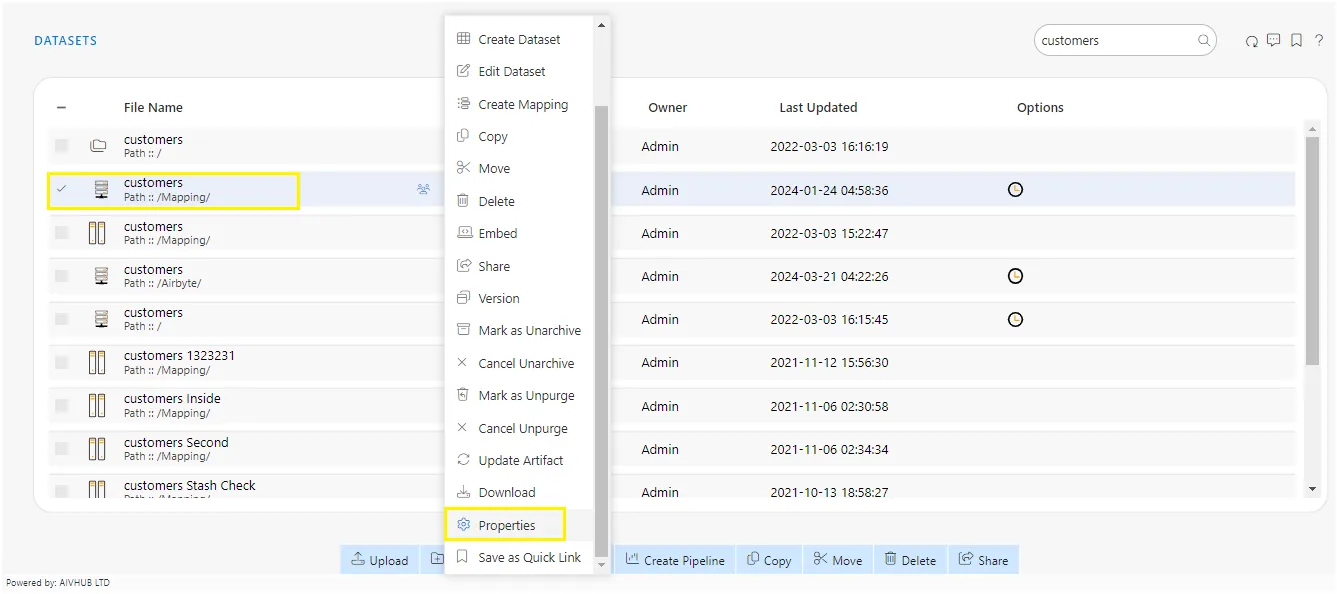
Task: Click Upload in bottom toolbar
Action: tap(379, 560)
